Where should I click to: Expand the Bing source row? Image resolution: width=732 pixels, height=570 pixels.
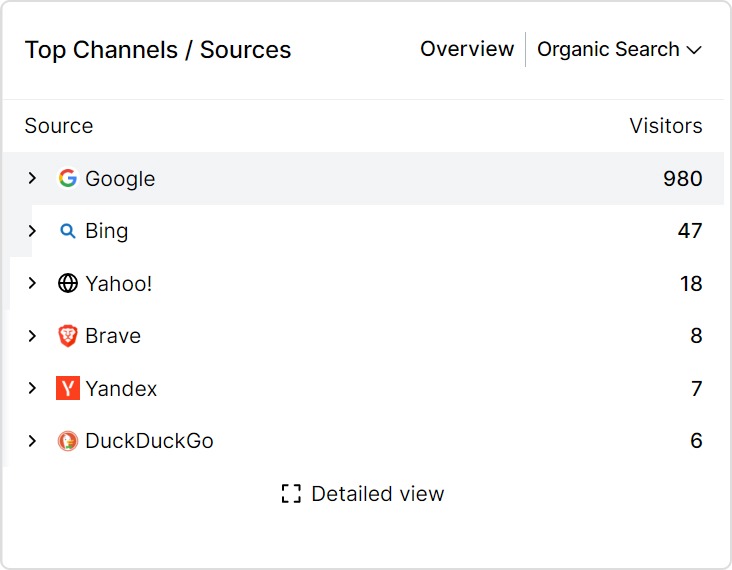[x=32, y=231]
